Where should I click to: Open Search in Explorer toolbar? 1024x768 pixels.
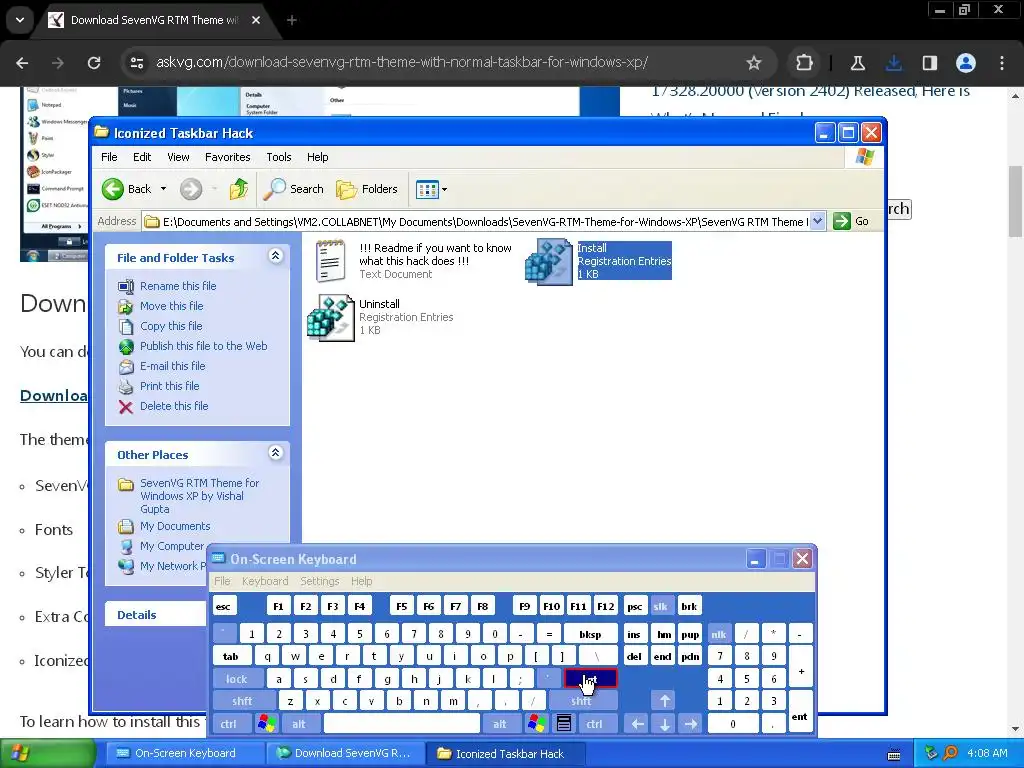293,189
